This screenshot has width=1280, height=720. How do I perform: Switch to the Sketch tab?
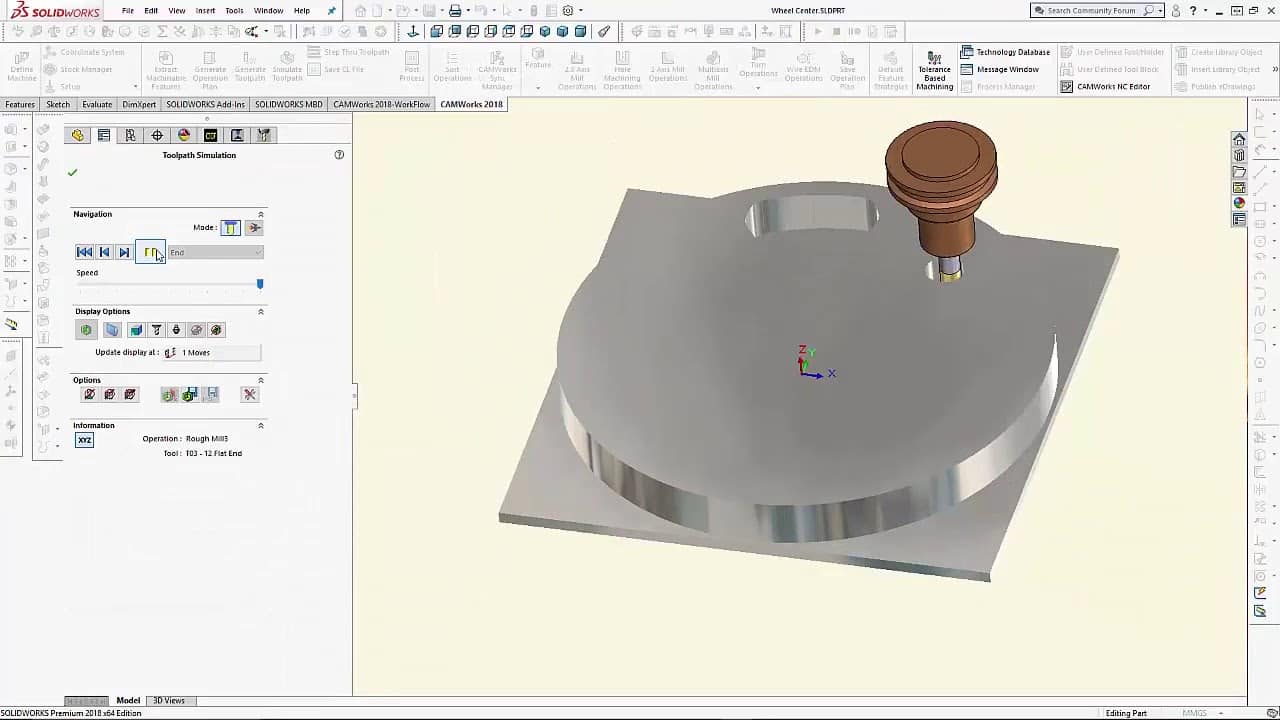pyautogui.click(x=58, y=104)
